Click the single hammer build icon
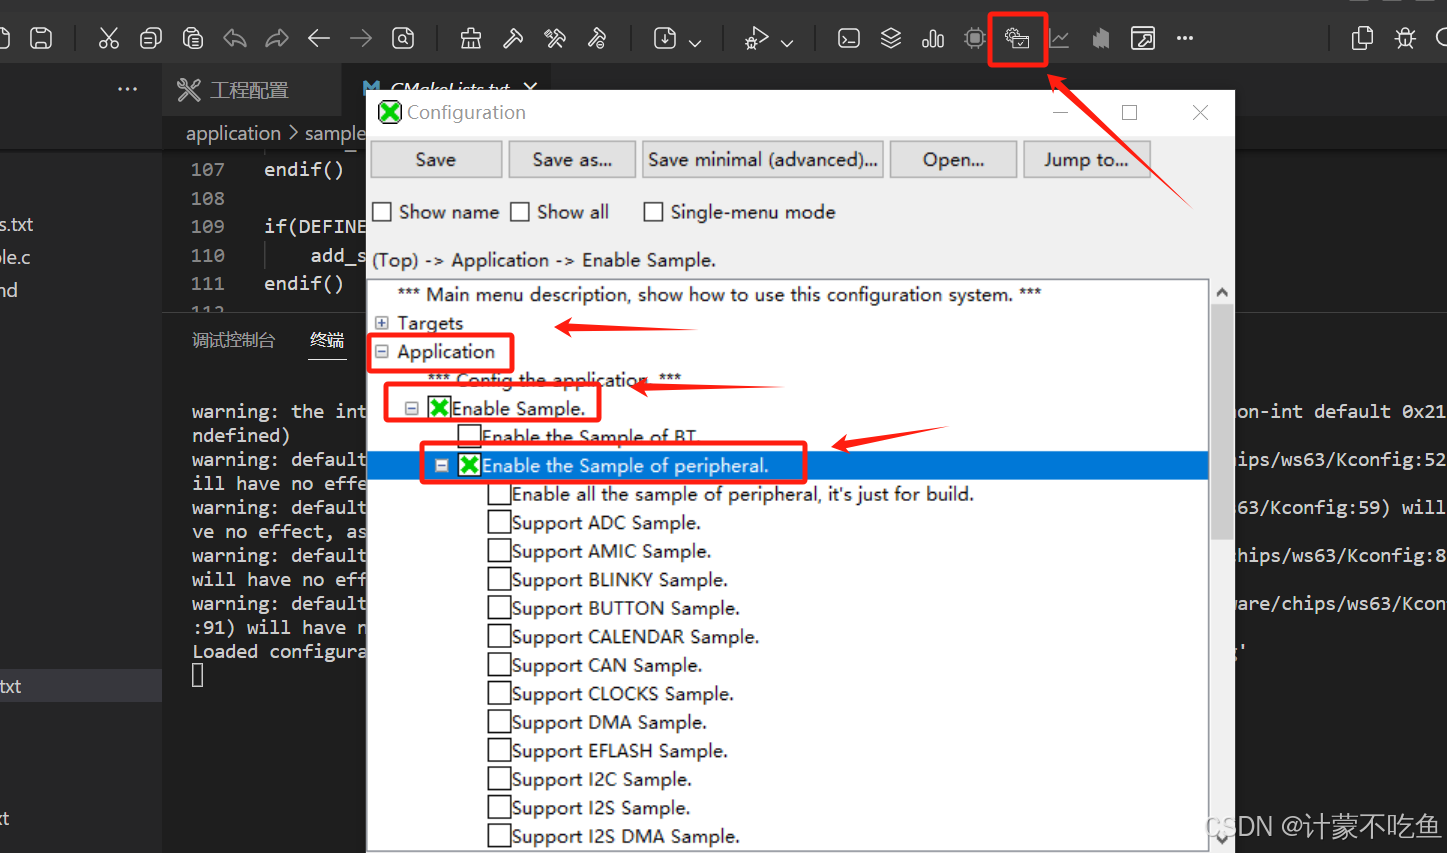The image size is (1447, 853). coord(513,39)
